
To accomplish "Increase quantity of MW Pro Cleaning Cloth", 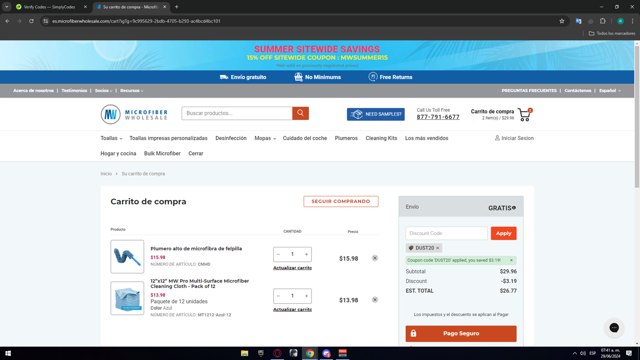I will point(307,296).
